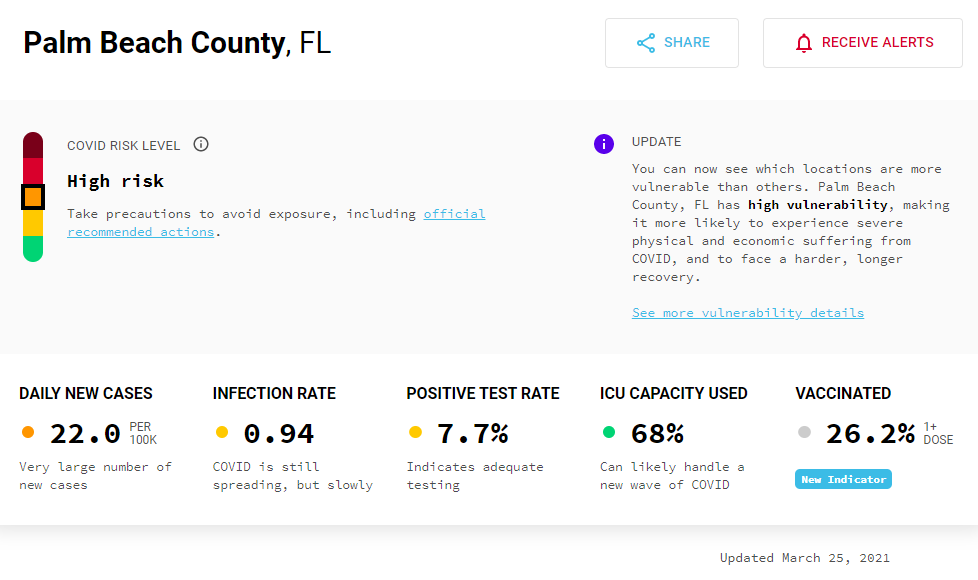Click the red alert bell icon
This screenshot has width=978, height=580.
point(804,43)
